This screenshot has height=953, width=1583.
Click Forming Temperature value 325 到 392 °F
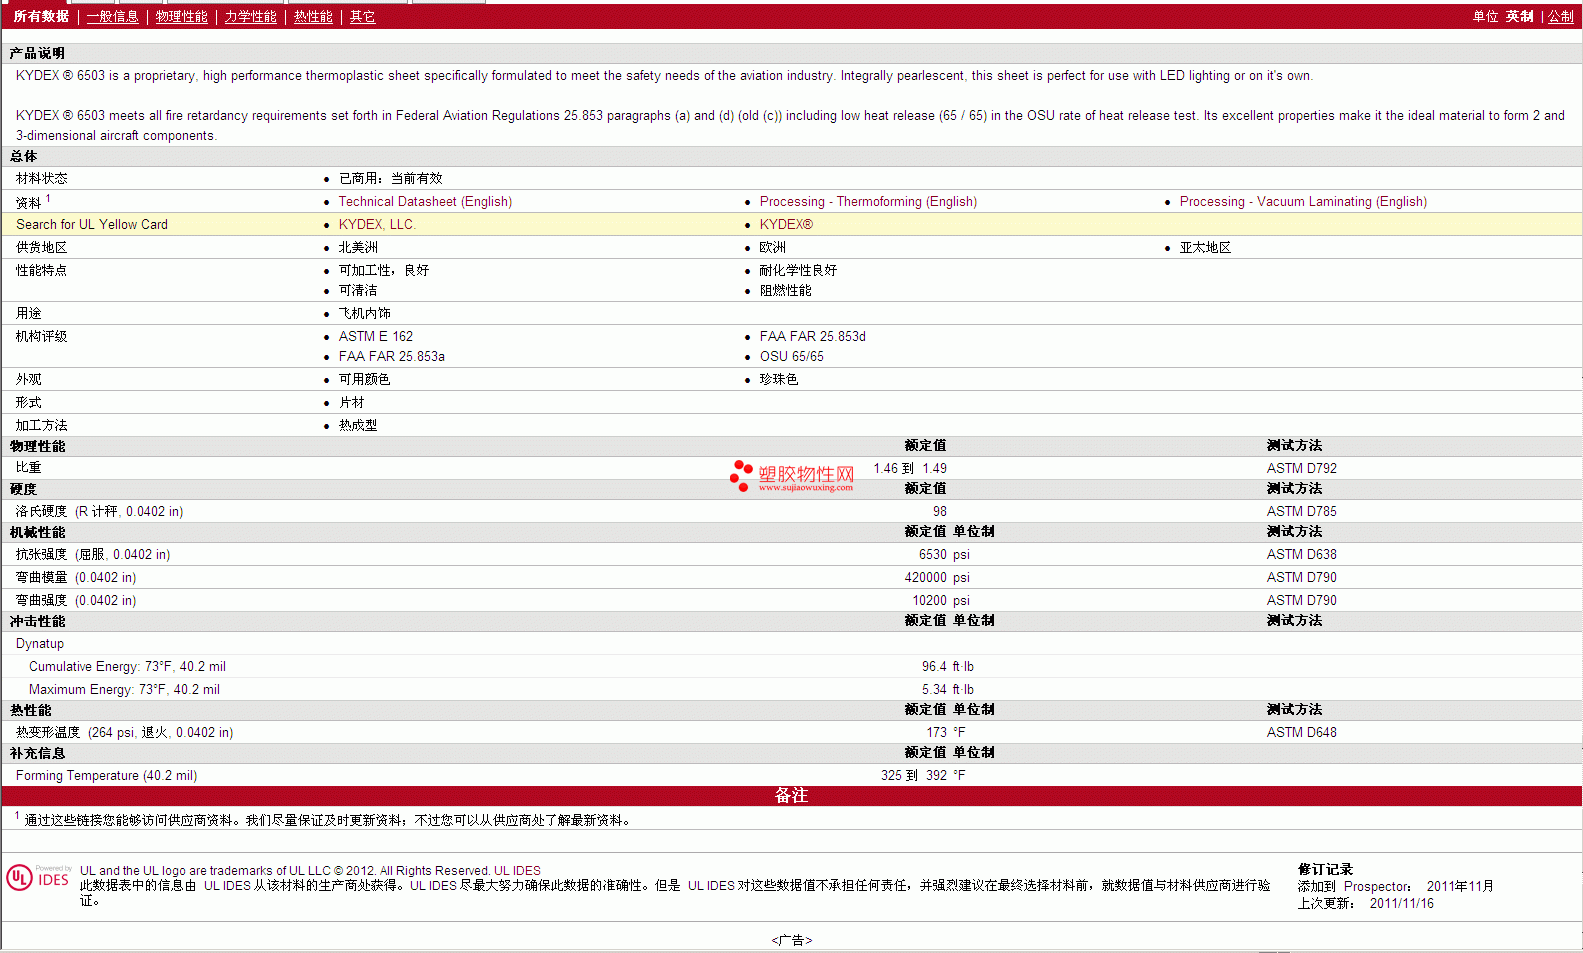click(923, 776)
